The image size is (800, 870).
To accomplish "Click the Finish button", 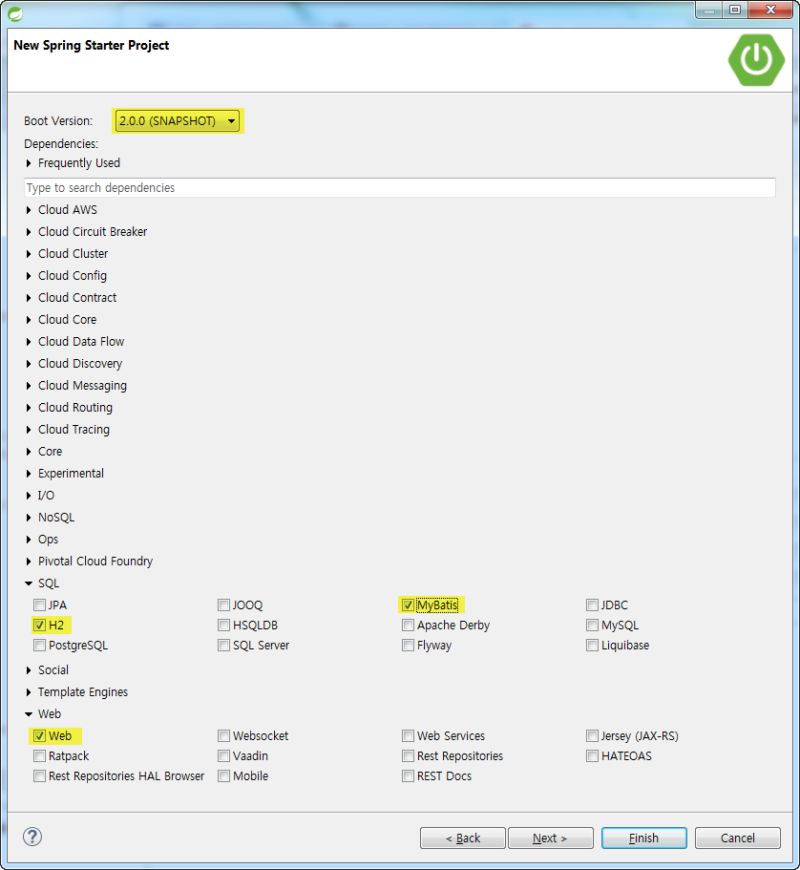I will 644,838.
